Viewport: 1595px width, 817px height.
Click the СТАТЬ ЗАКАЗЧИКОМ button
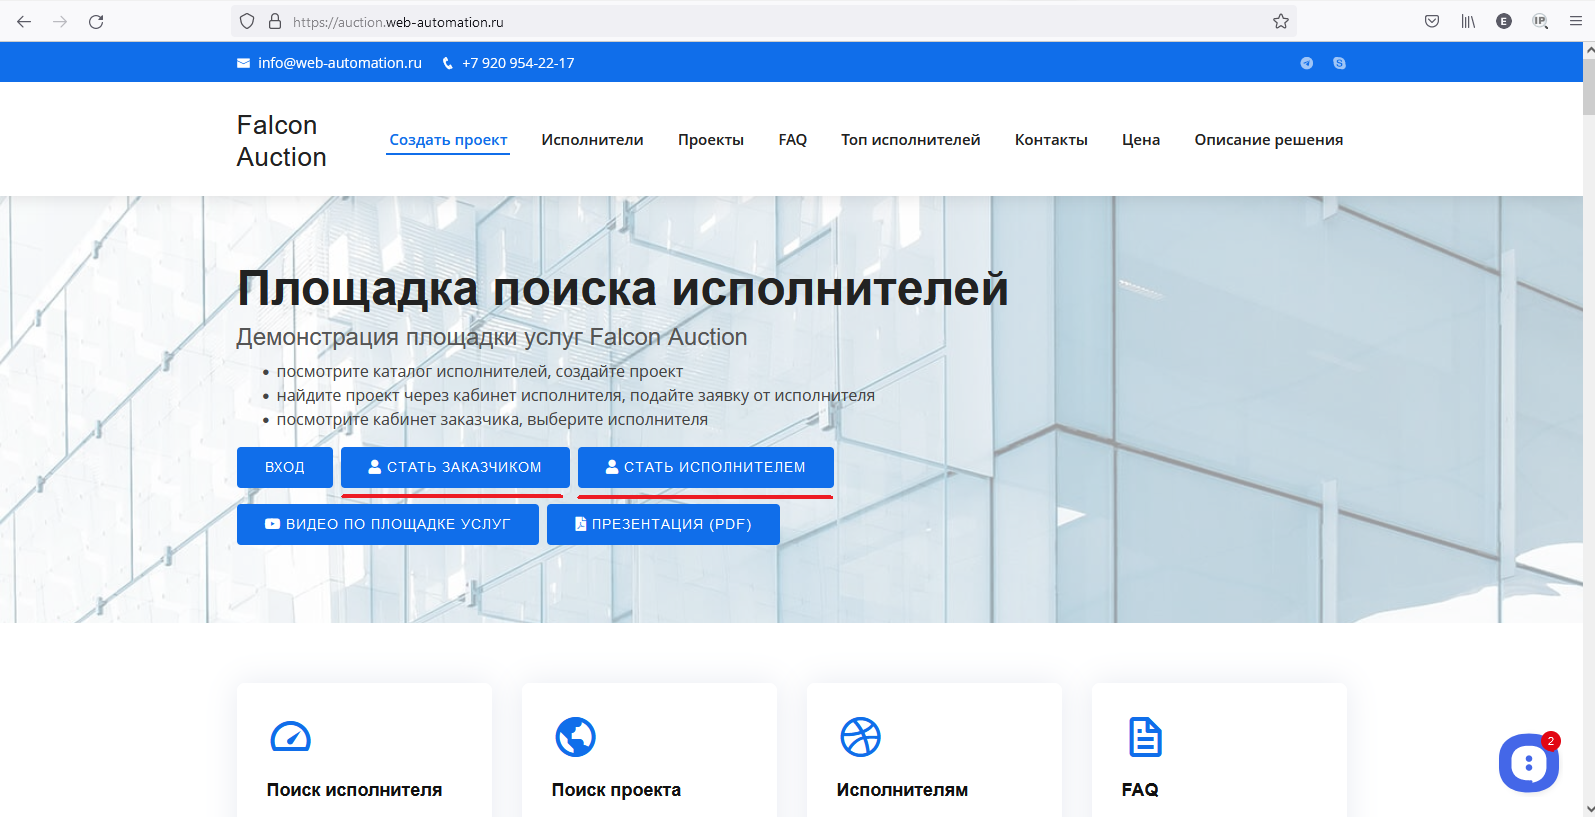pyautogui.click(x=455, y=467)
